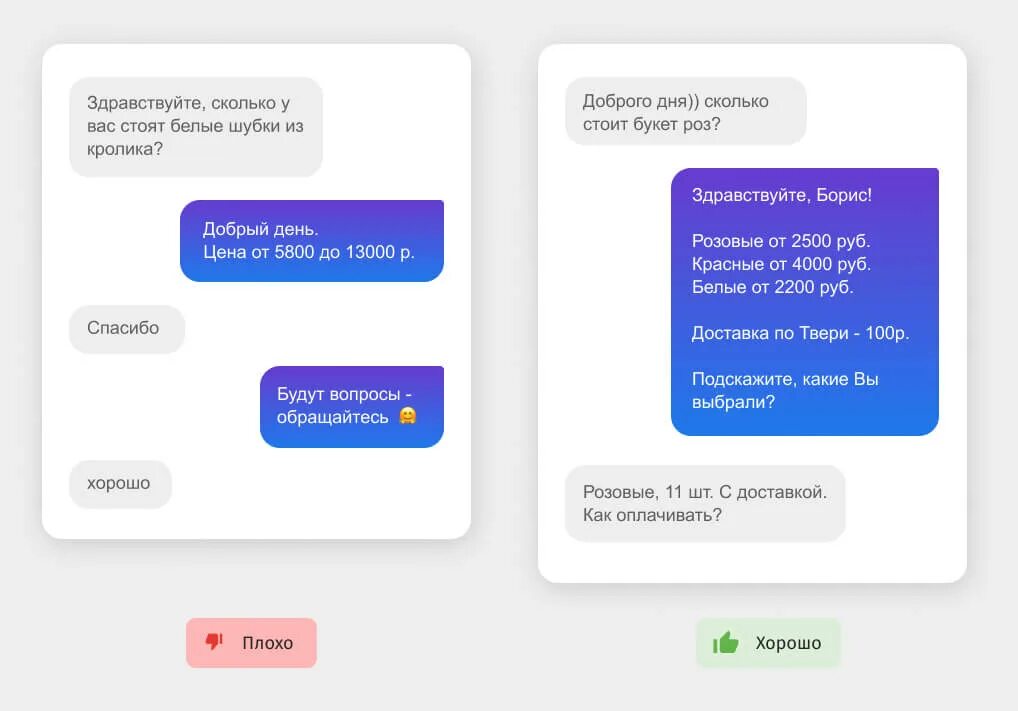The height and width of the screenshot is (711, 1018).
Task: Click the 'Будут вопросы - обращайтесь' reply
Action: coord(352,406)
